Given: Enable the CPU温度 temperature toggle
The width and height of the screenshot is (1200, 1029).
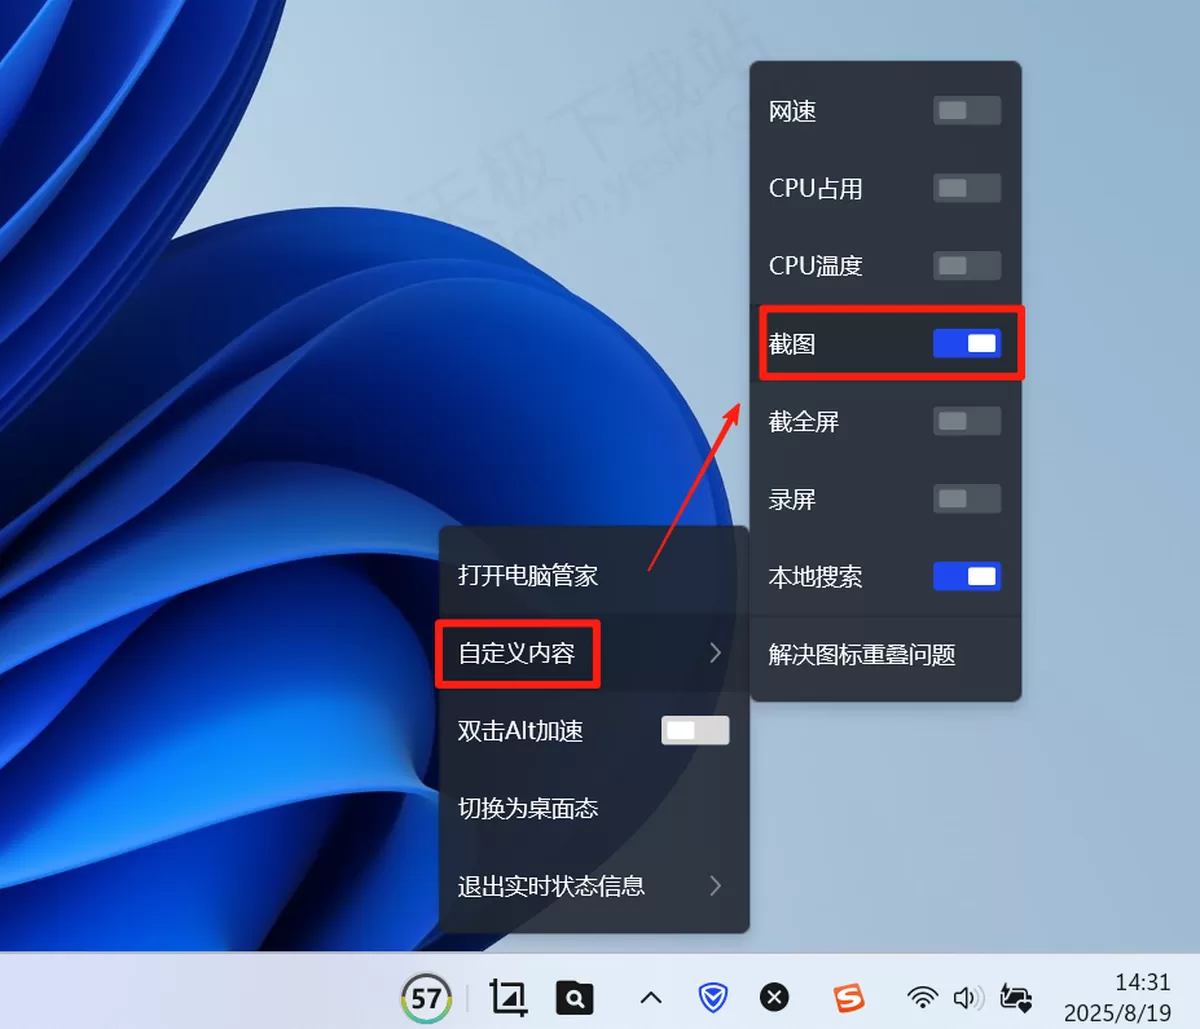Looking at the screenshot, I should pyautogui.click(x=967, y=265).
